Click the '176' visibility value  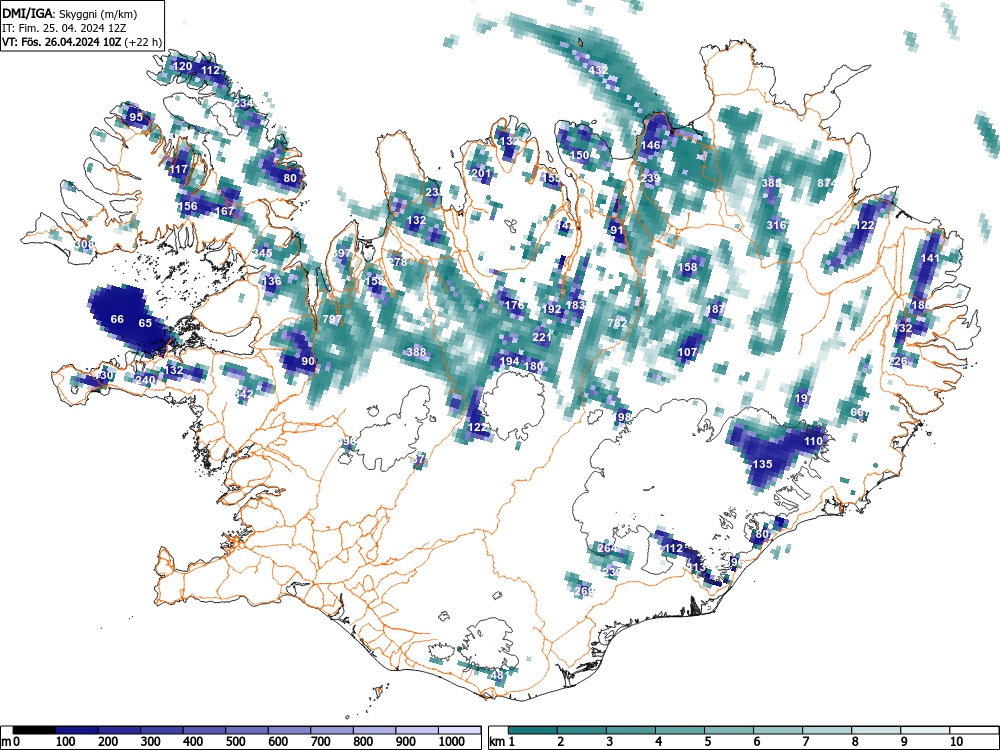514,305
